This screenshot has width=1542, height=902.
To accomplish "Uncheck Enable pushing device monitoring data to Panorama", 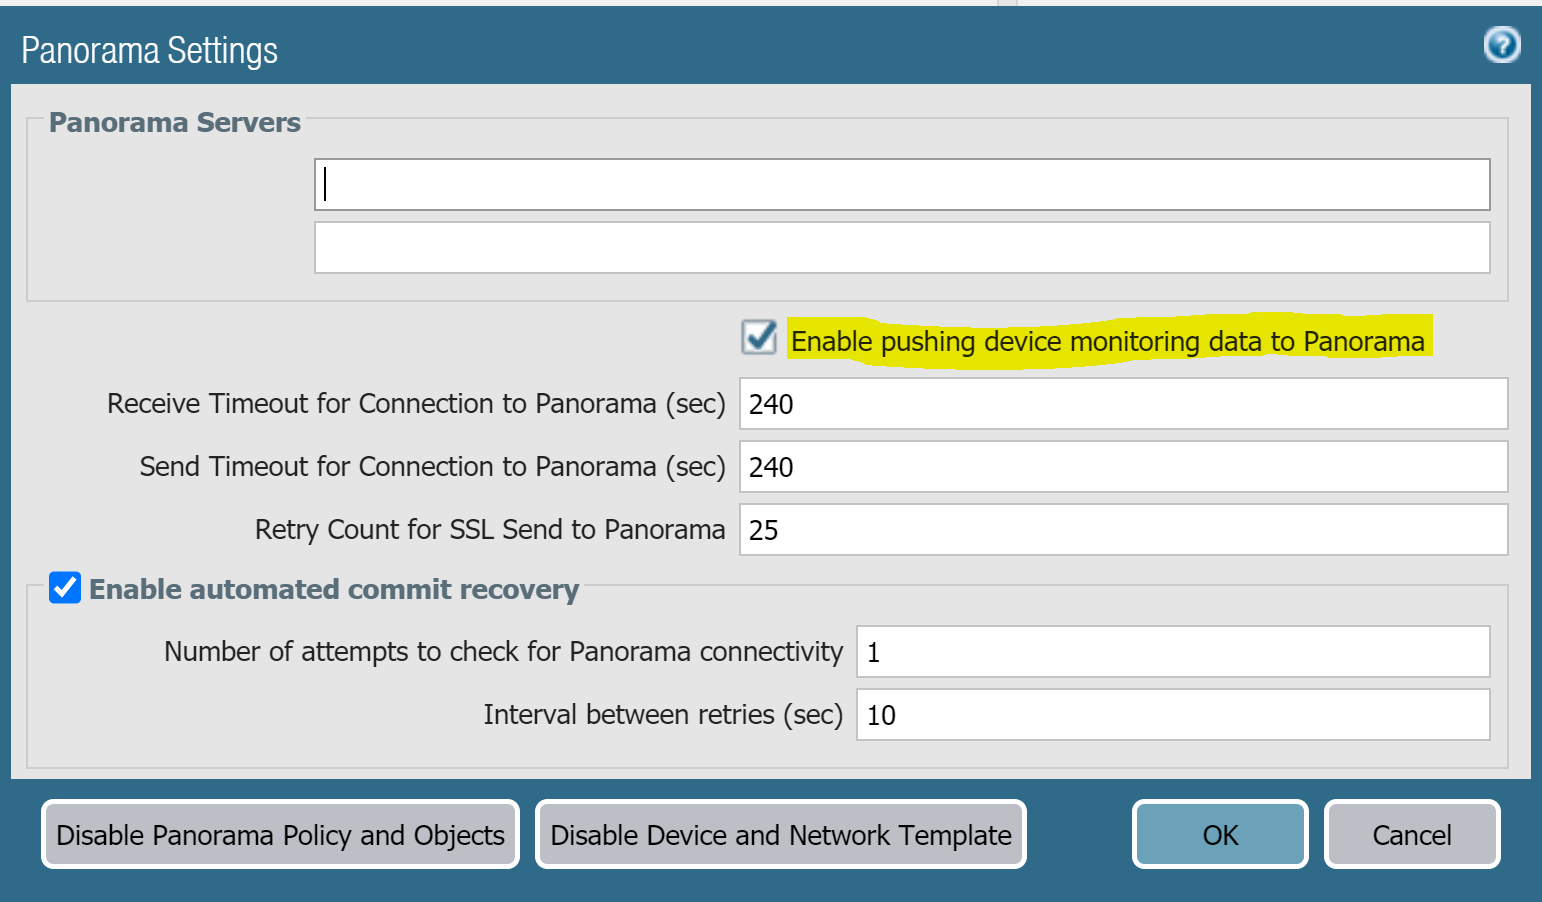I will pyautogui.click(x=758, y=338).
